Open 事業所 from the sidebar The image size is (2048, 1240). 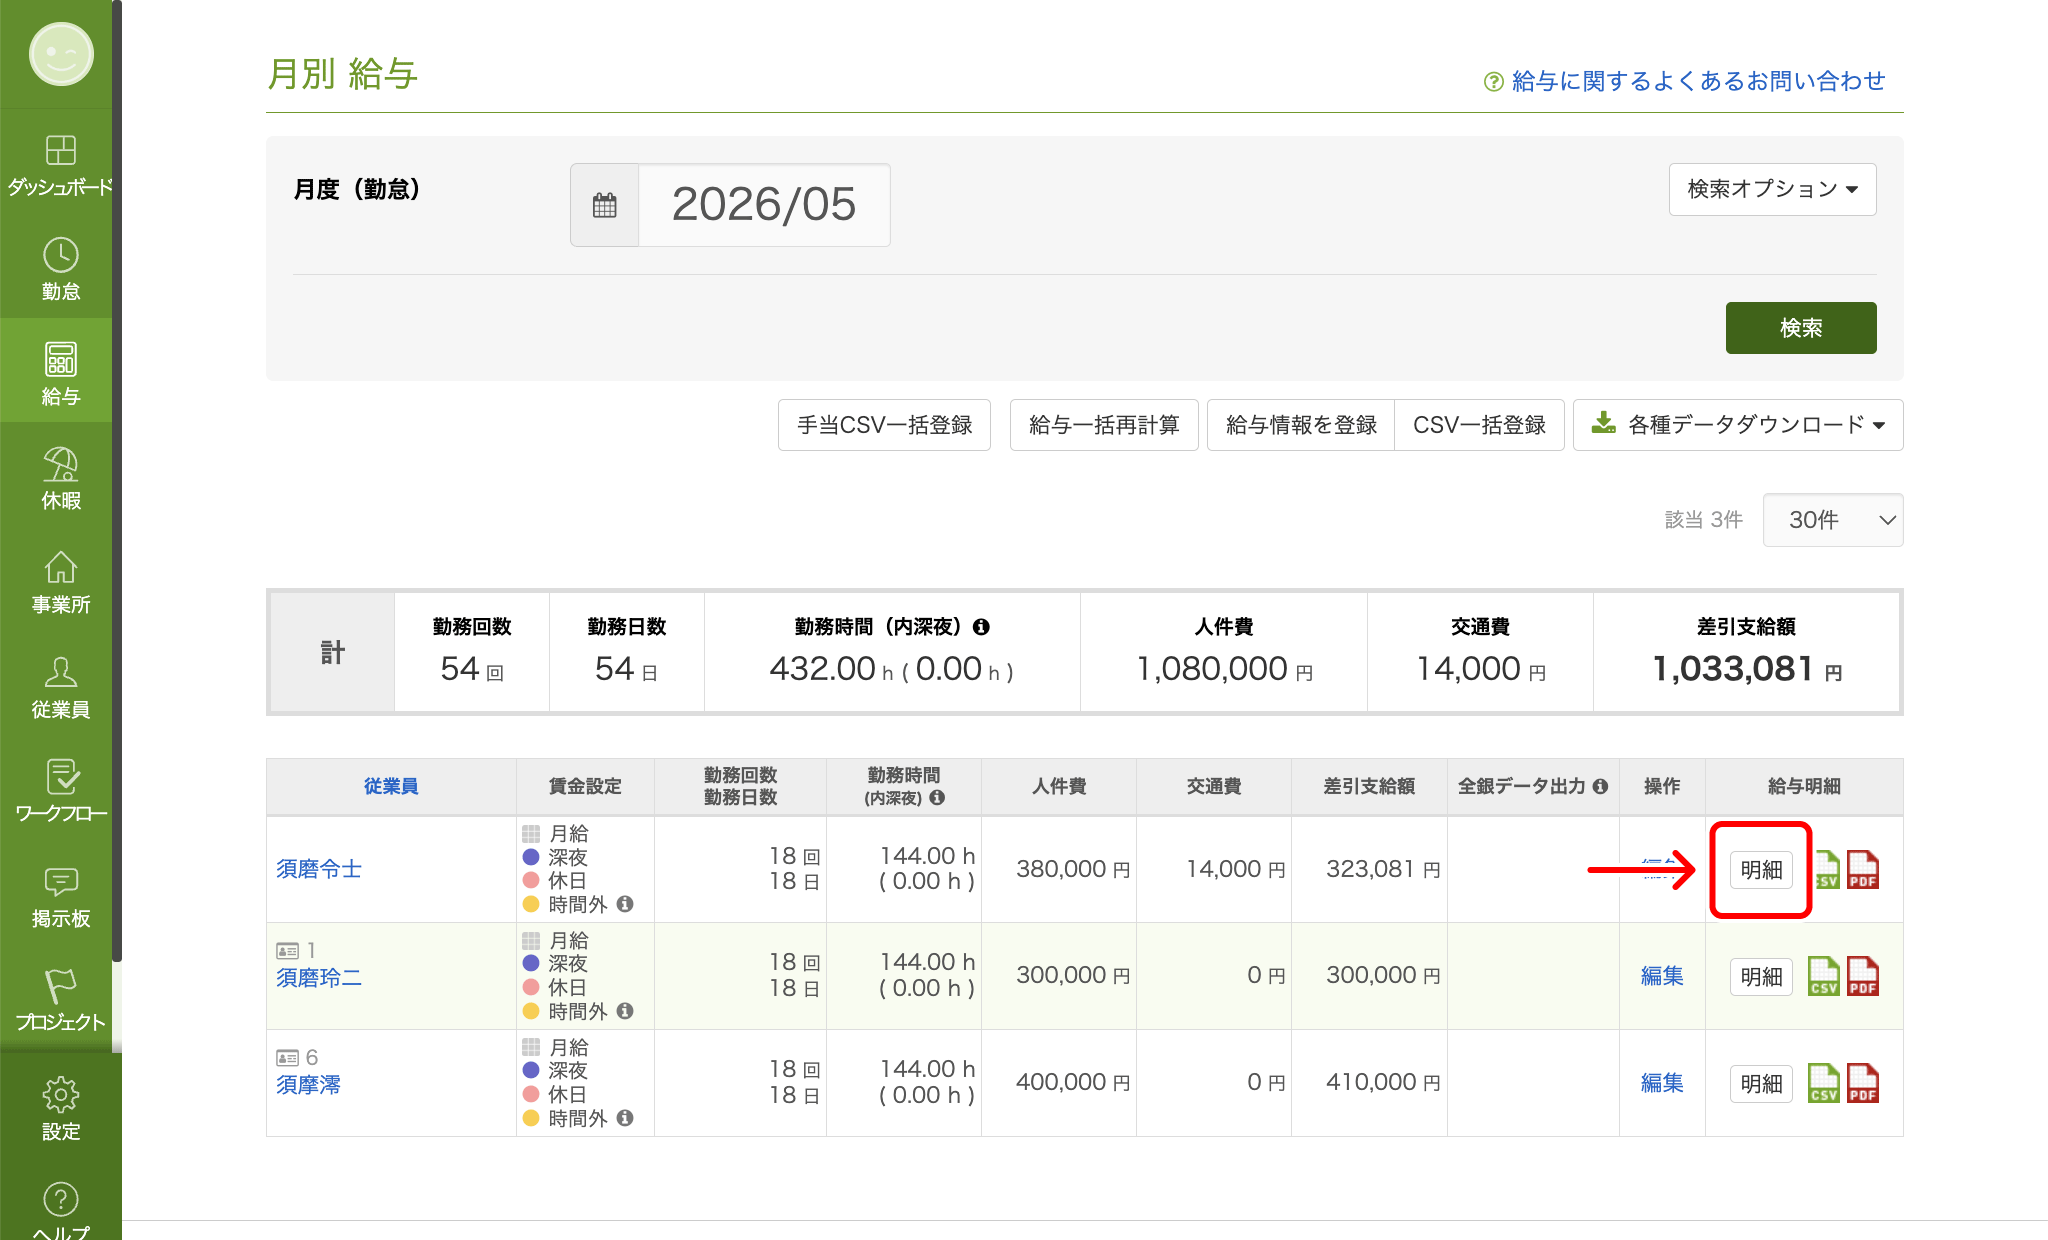click(x=60, y=582)
